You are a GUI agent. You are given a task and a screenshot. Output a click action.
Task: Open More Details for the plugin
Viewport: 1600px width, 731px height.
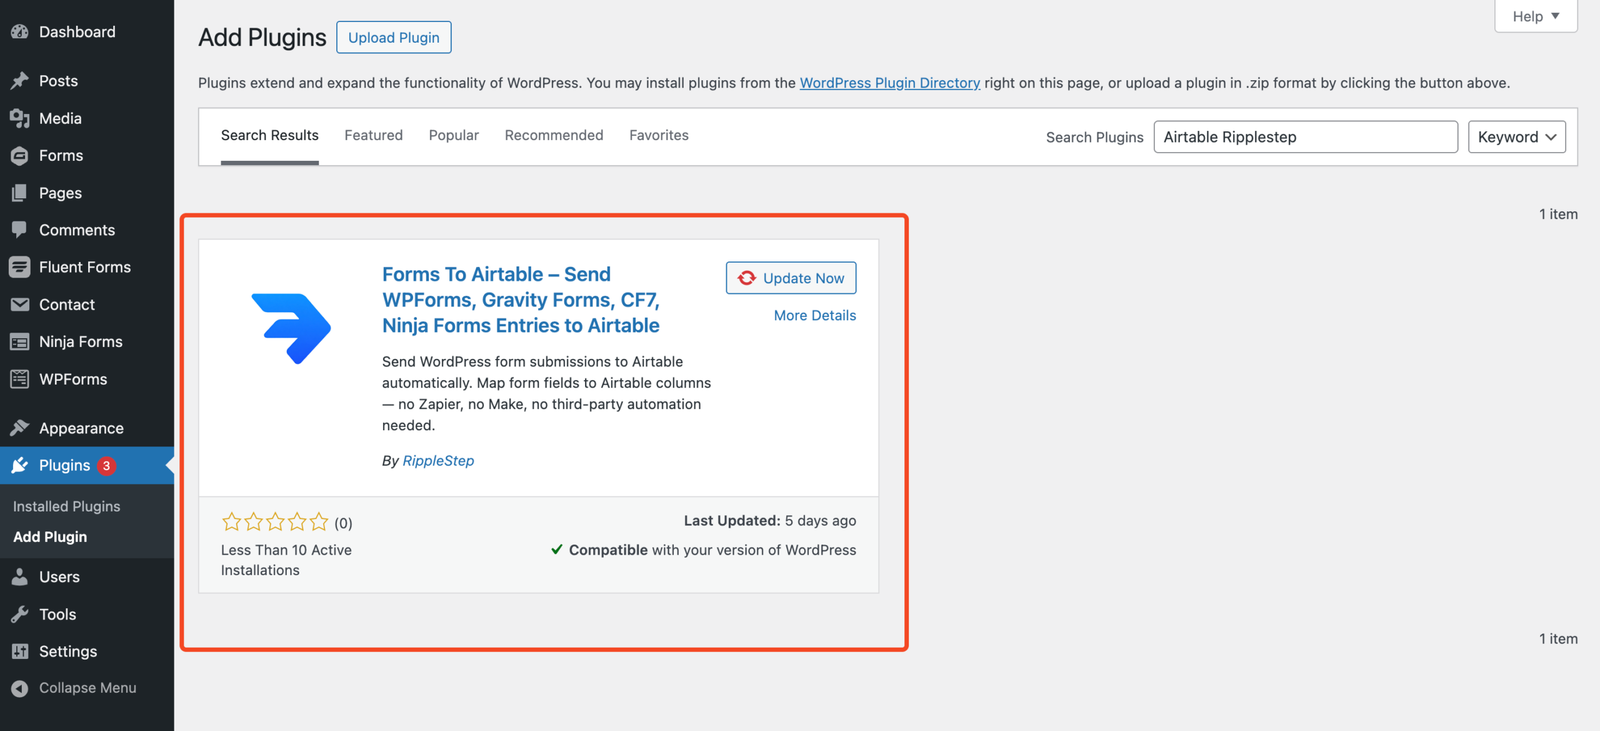pyautogui.click(x=815, y=315)
